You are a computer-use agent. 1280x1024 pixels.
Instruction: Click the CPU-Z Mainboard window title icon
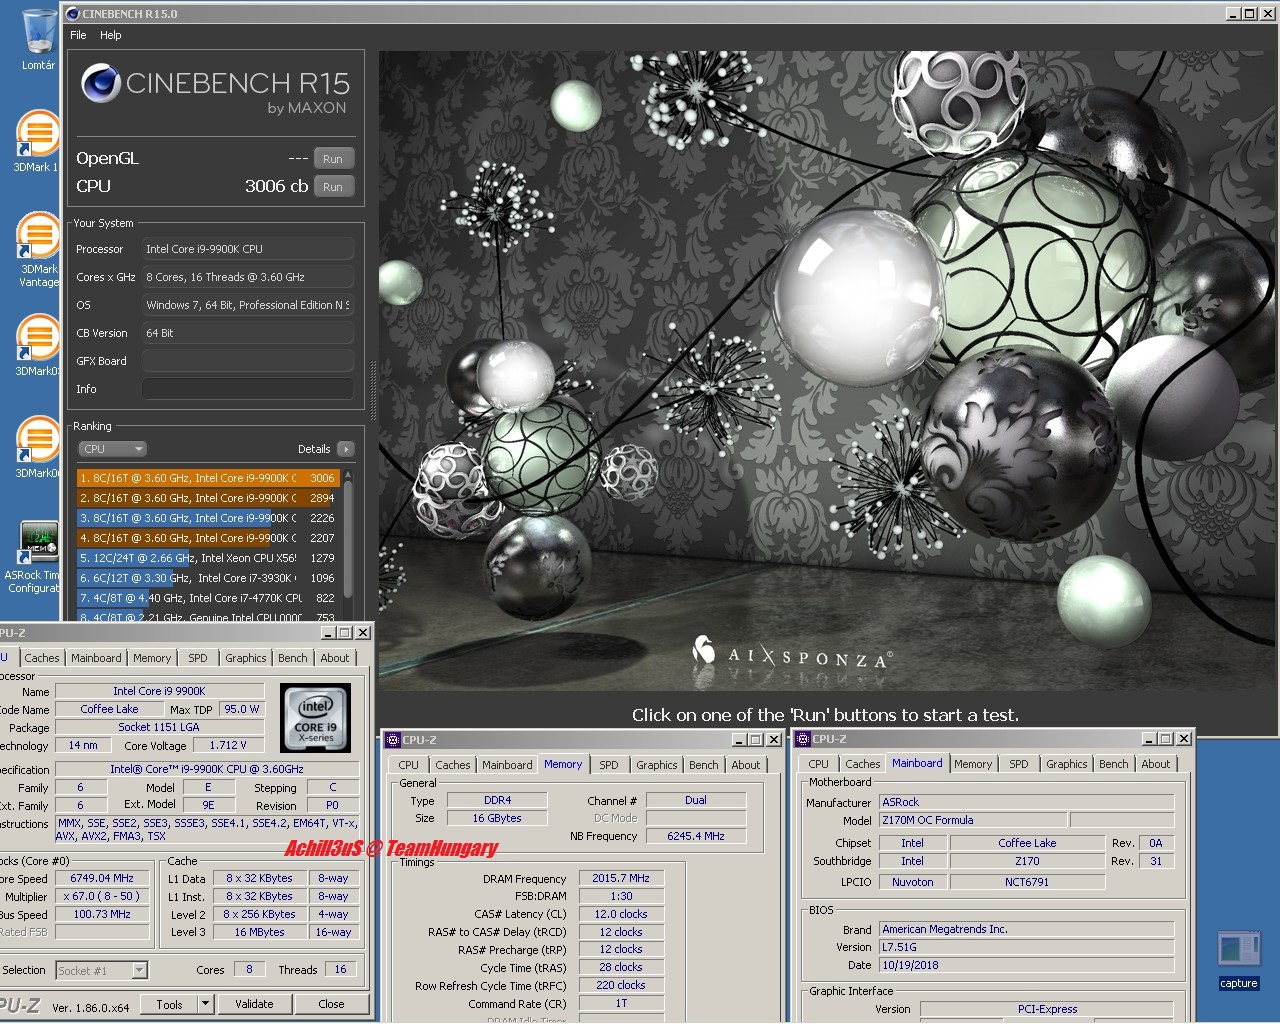tap(803, 739)
